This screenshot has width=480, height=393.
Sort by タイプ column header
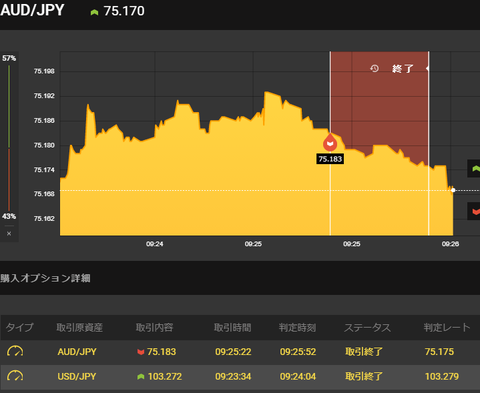pos(20,327)
